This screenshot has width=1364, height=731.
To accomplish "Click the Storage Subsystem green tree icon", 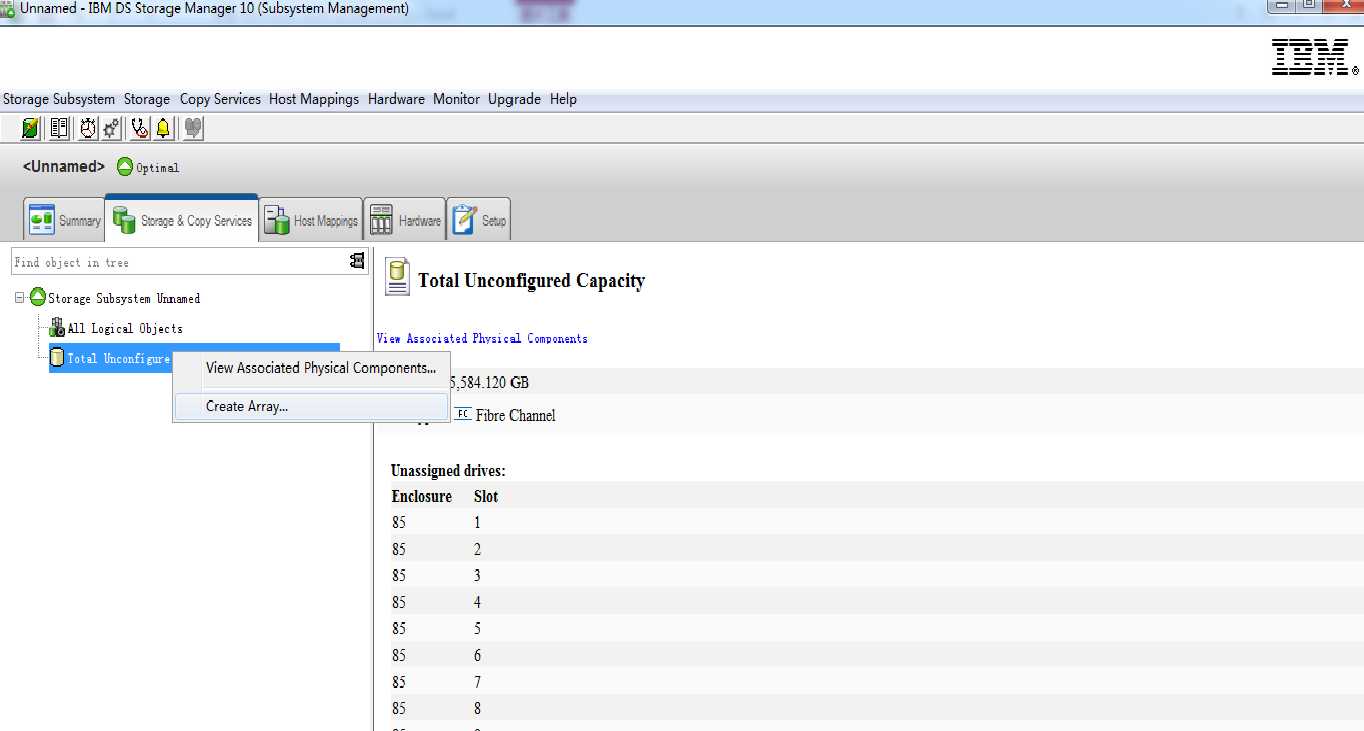I will (38, 297).
